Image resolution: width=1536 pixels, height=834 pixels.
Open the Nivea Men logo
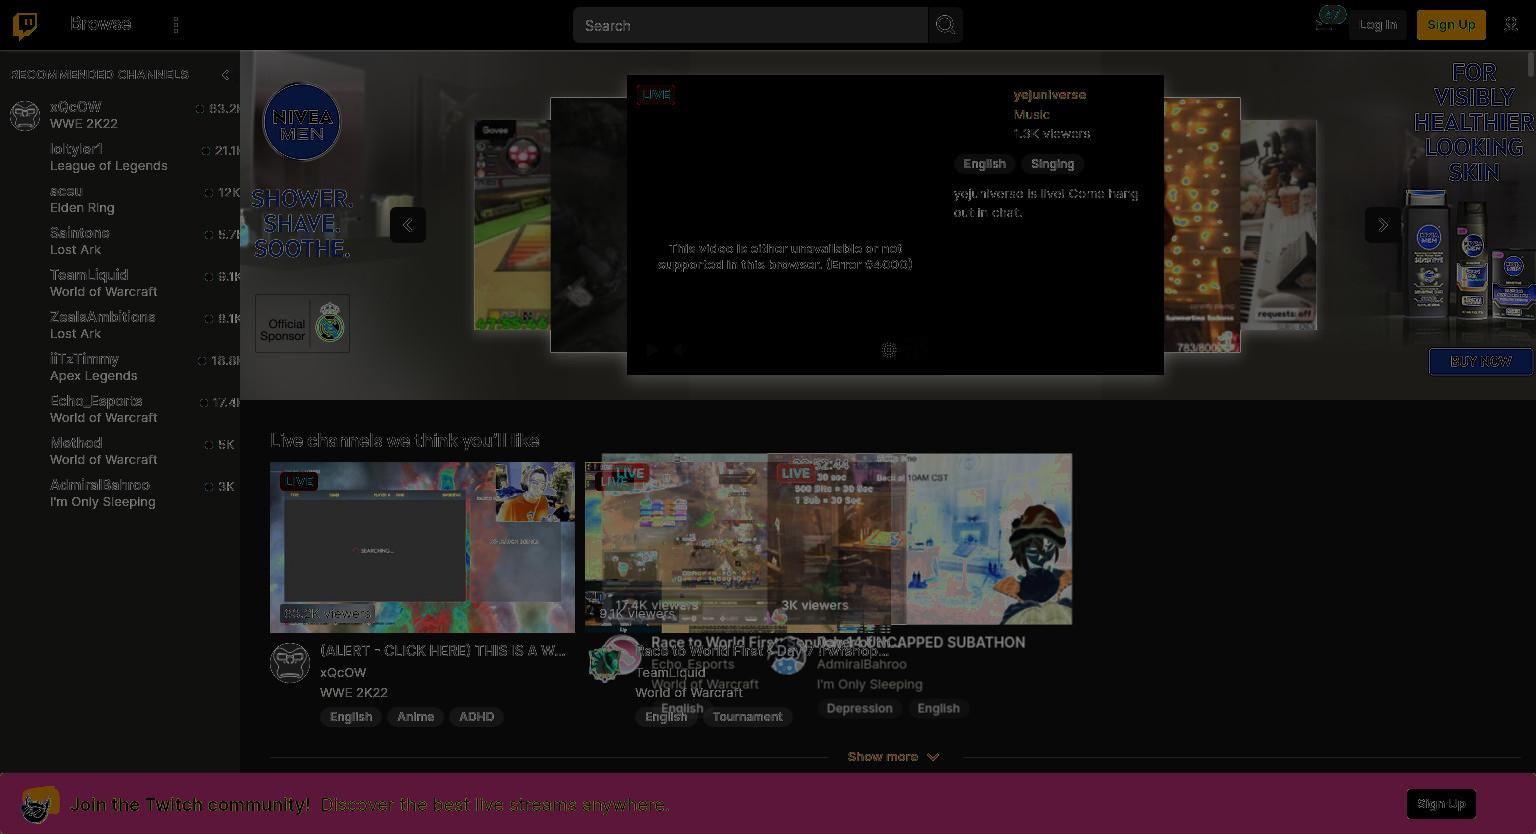(301, 121)
